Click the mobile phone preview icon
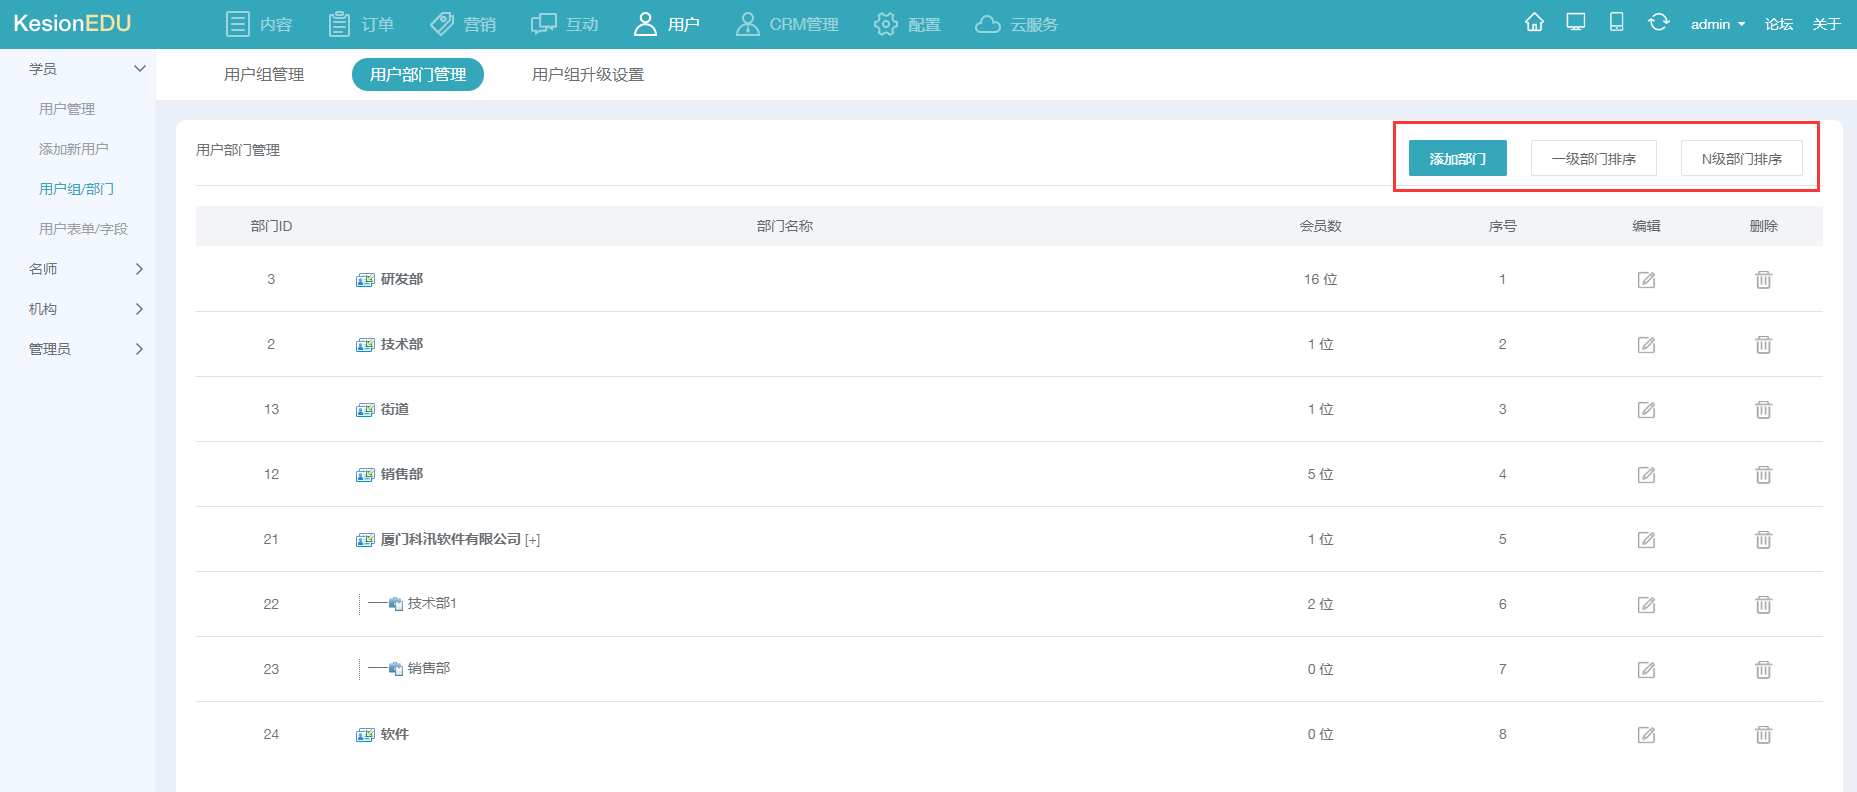 (1616, 23)
